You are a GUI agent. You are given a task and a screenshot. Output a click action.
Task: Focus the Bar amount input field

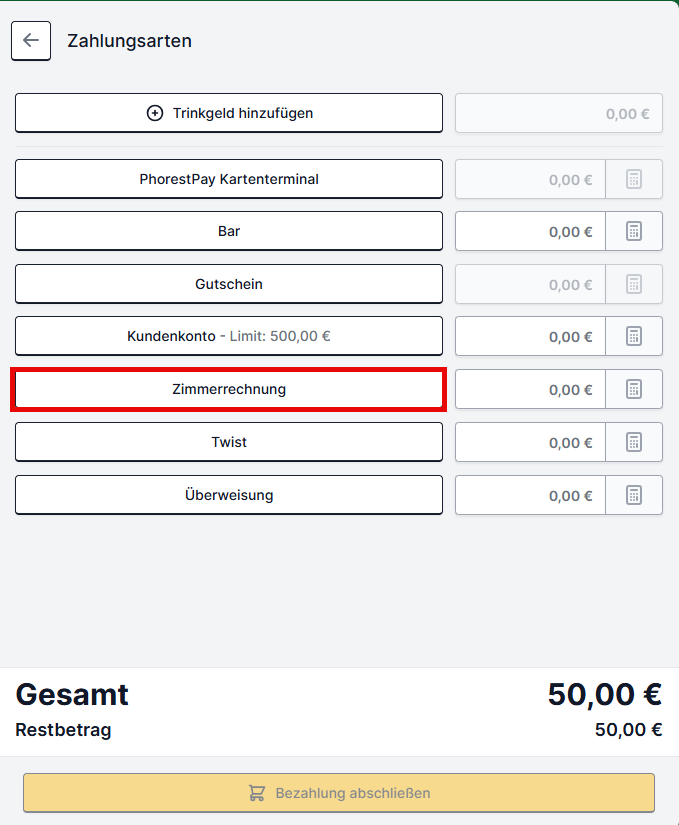pos(530,231)
